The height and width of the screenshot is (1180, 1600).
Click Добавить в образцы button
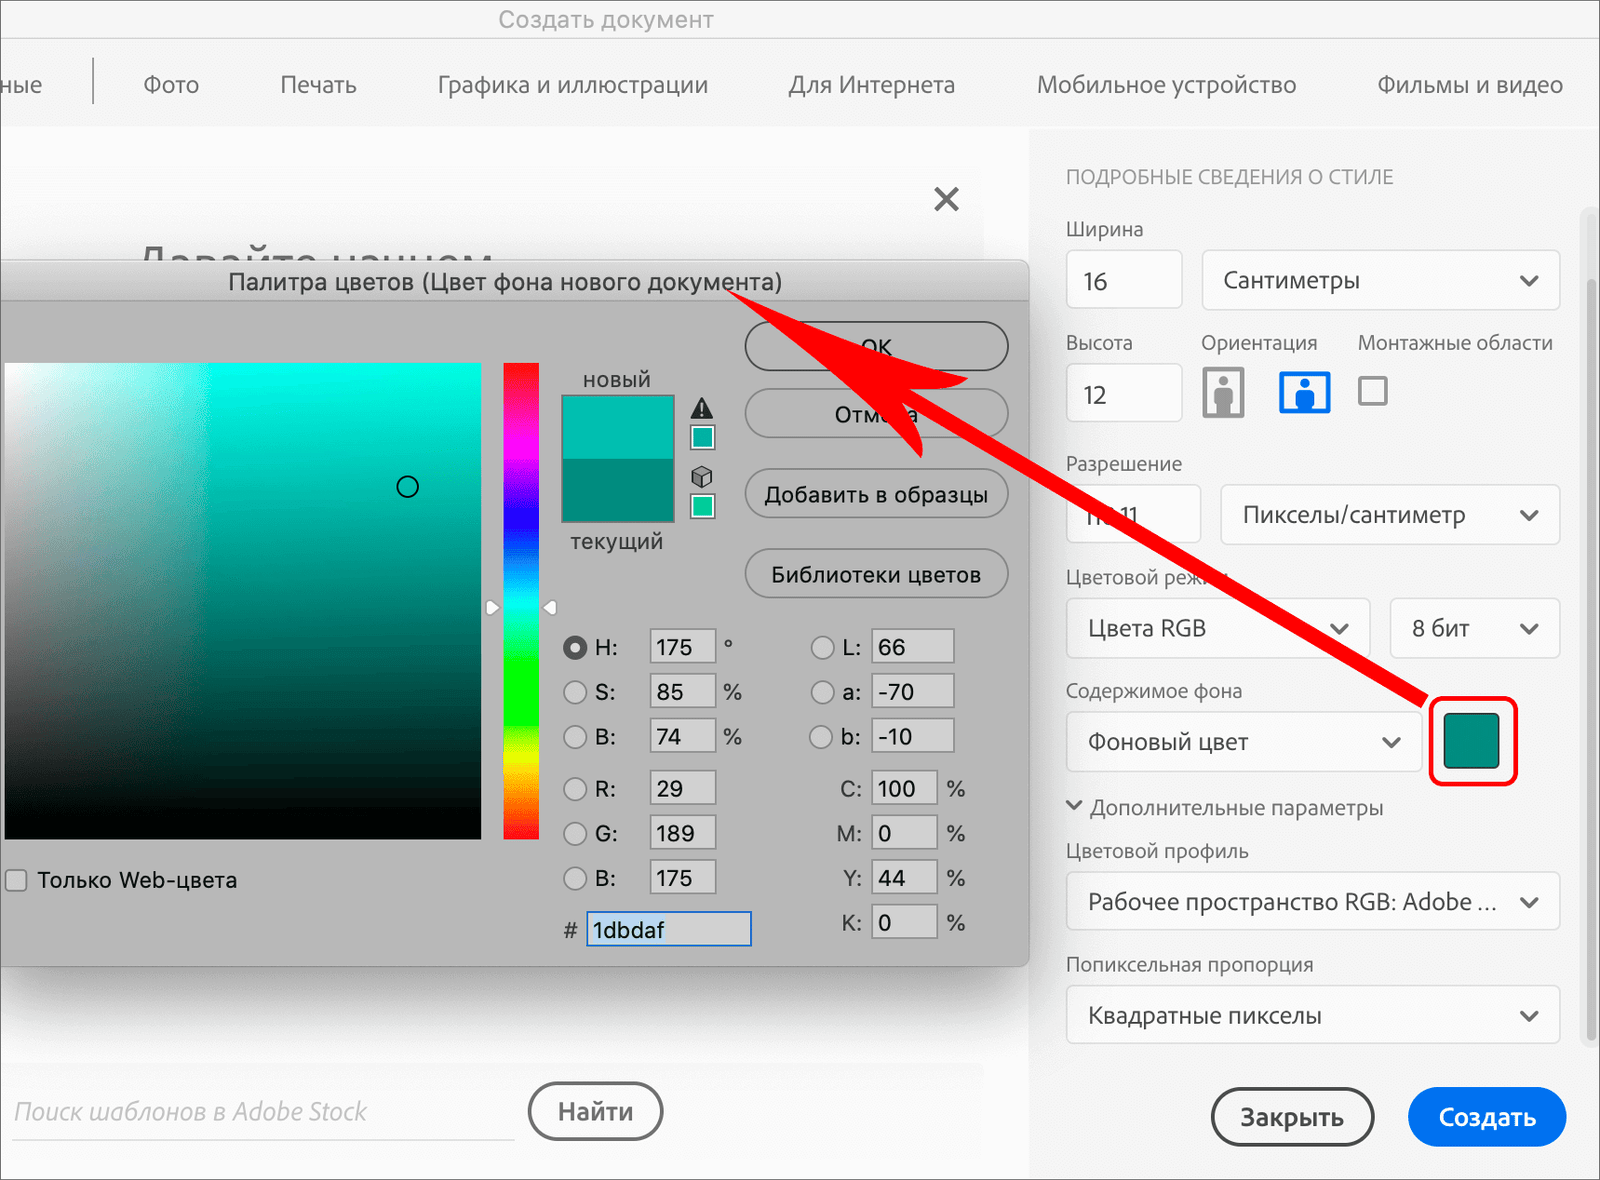(876, 494)
